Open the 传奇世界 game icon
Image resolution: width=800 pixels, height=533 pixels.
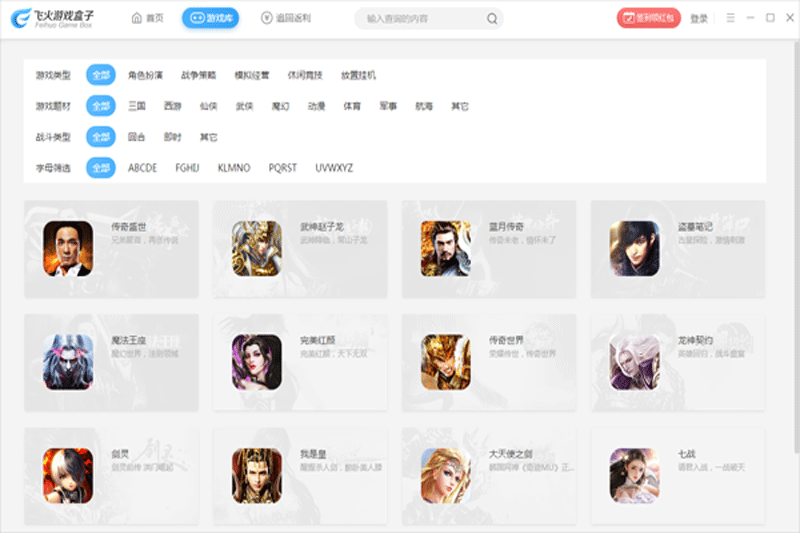click(x=446, y=362)
